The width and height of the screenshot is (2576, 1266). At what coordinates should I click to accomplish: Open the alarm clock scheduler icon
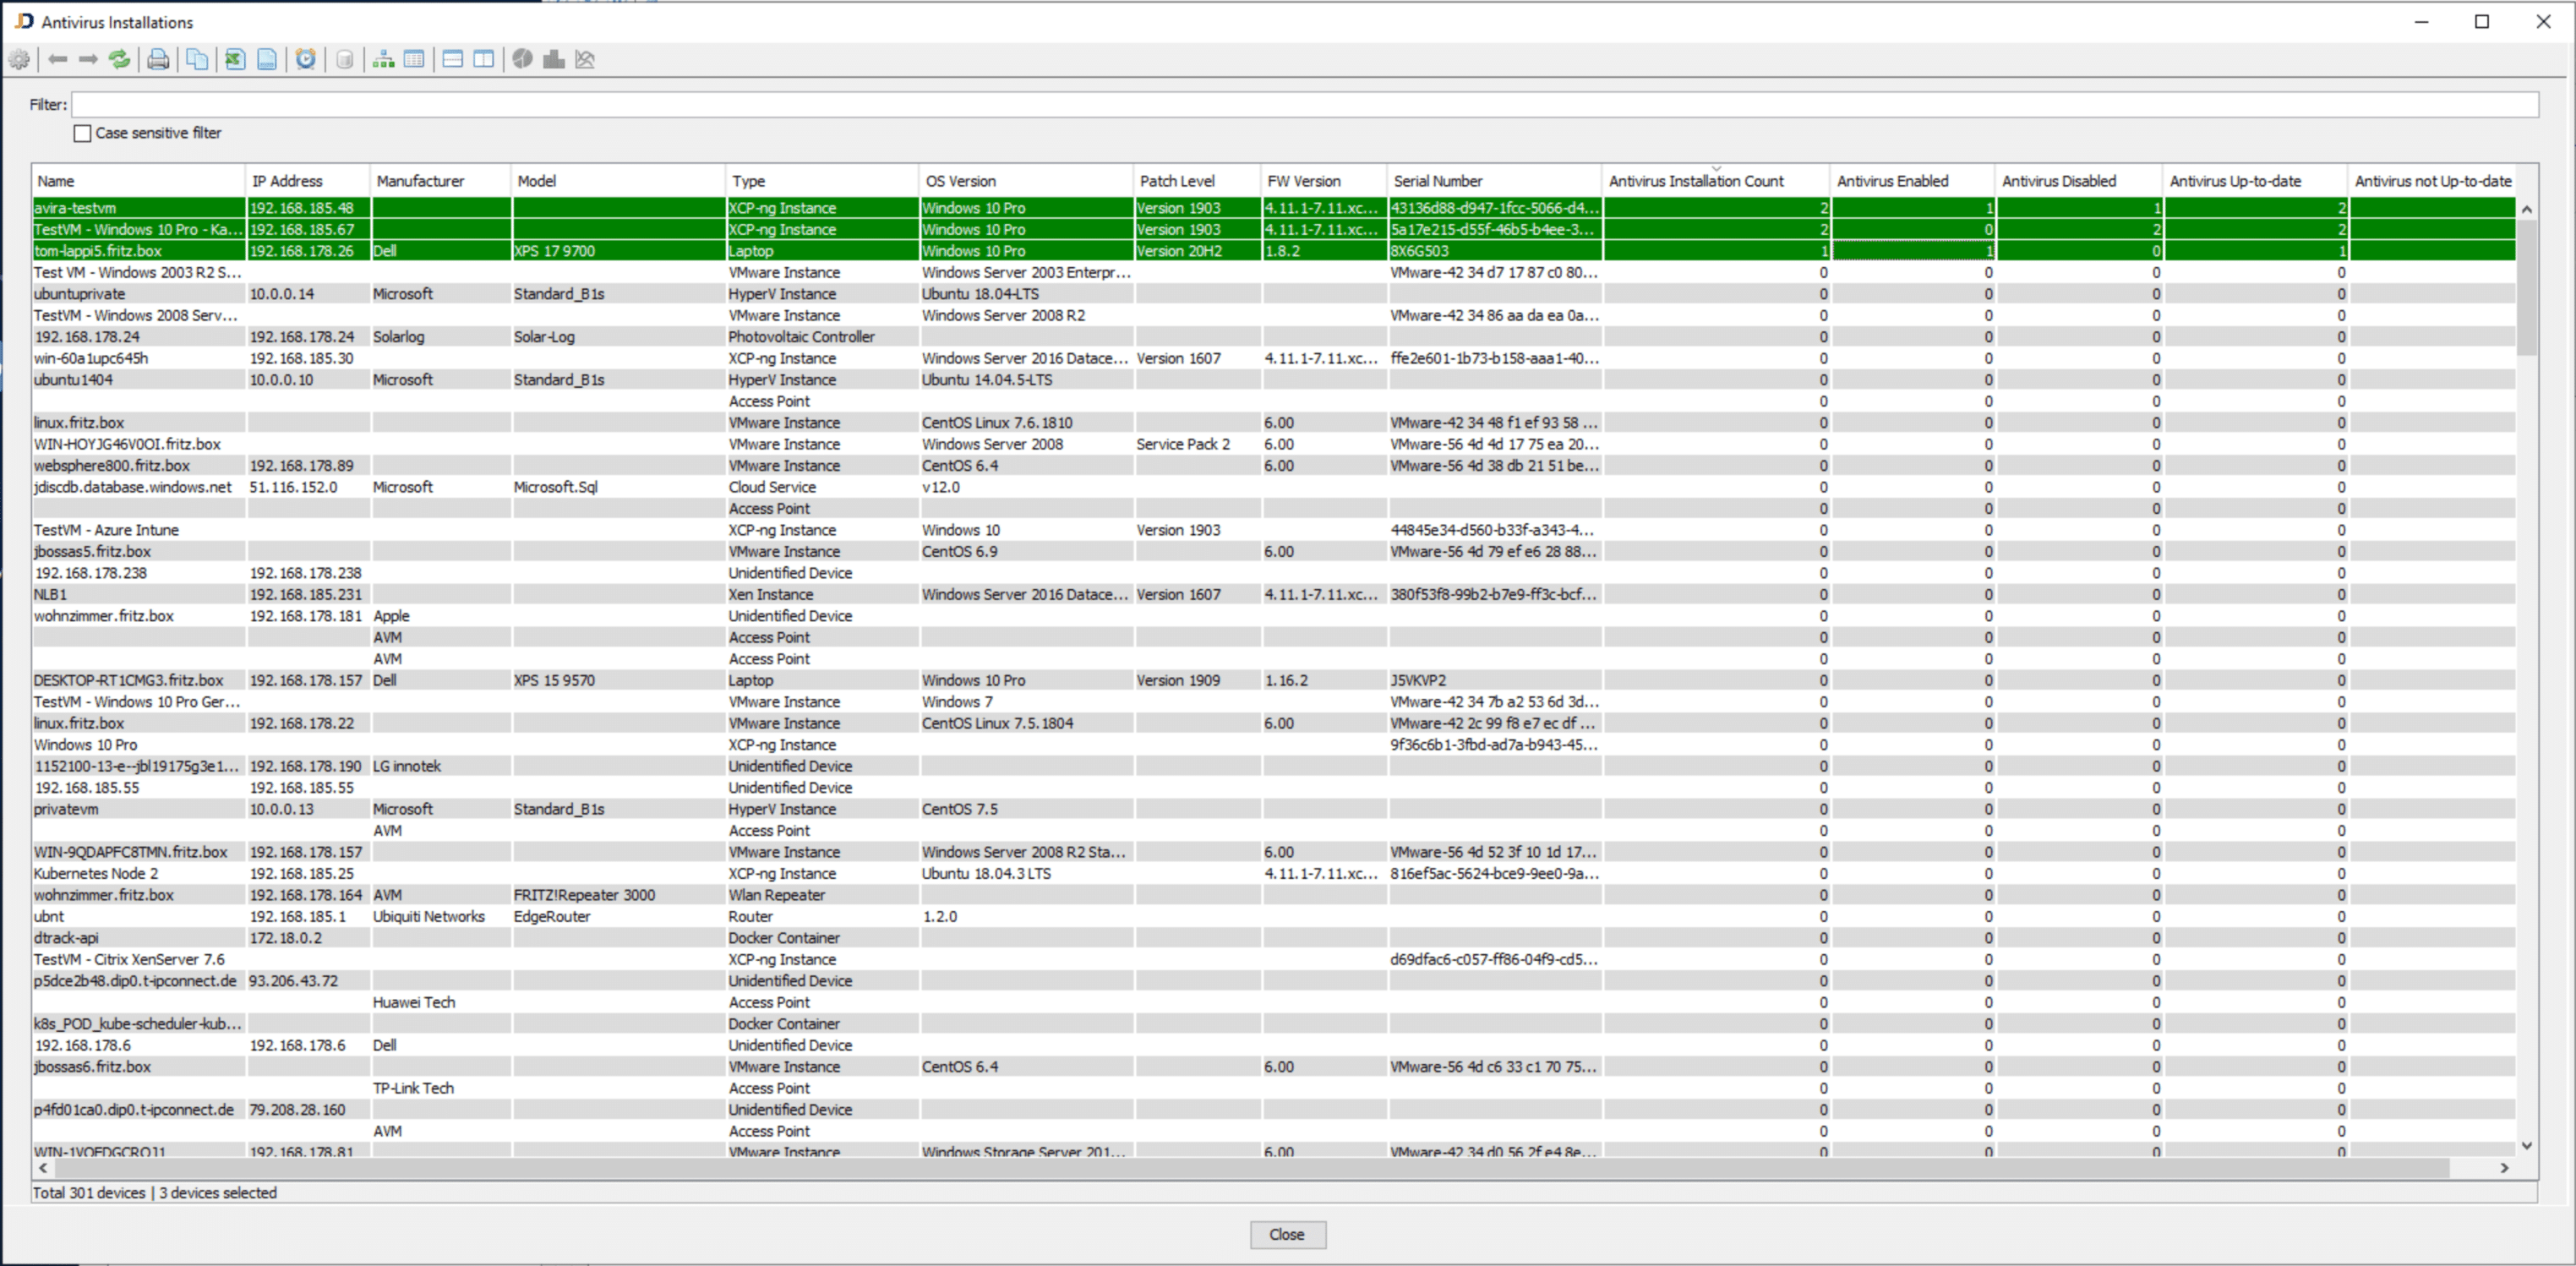coord(306,59)
